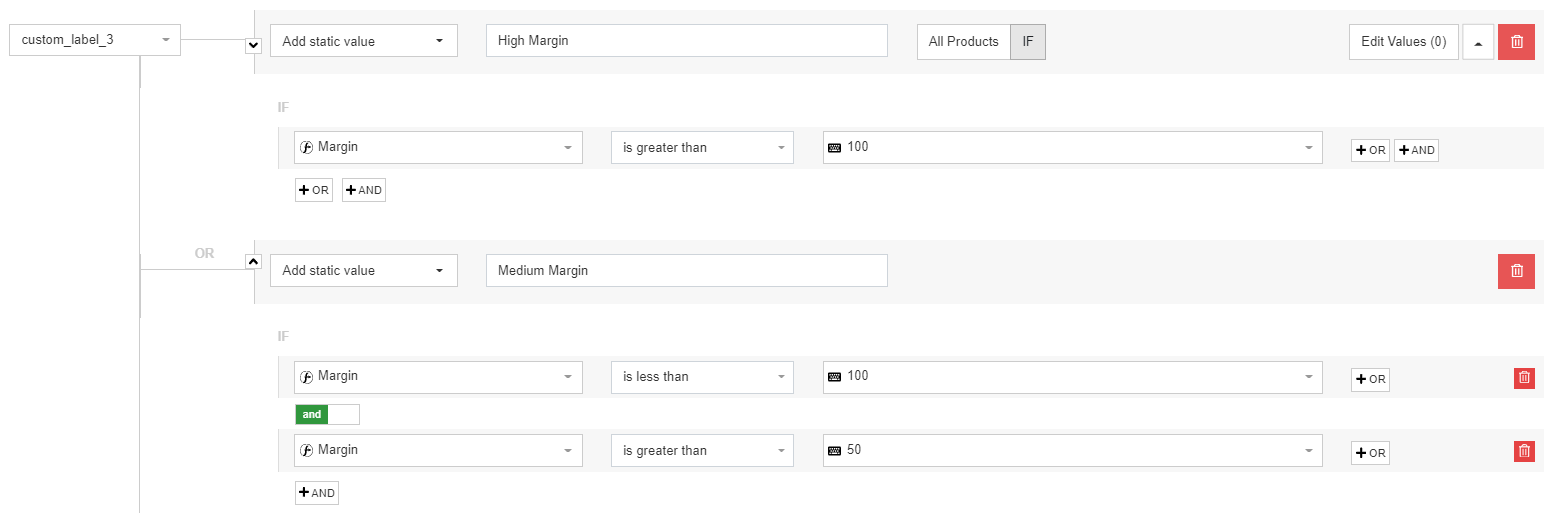Image resolution: width=1544 pixels, height=513 pixels.
Task: Open the 'Add static value' dropdown for Medium Margin
Action: 363,271
